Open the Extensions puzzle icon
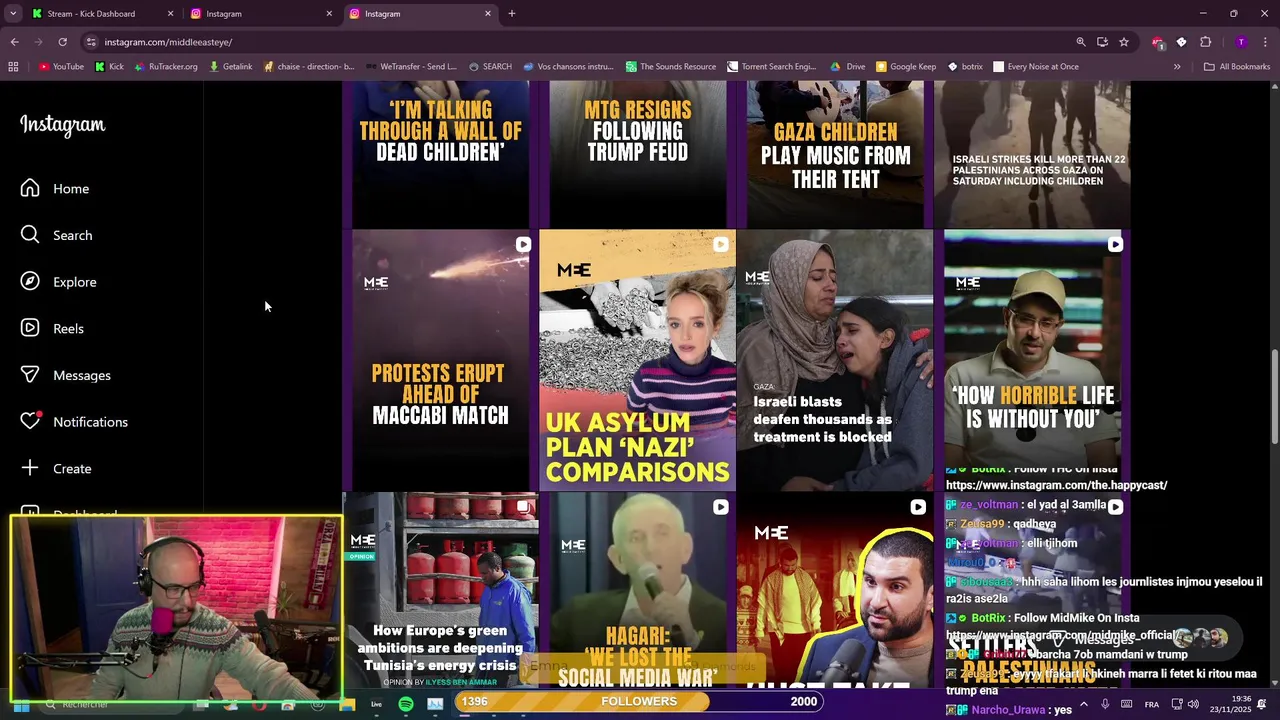1280x720 pixels. 1205,42
